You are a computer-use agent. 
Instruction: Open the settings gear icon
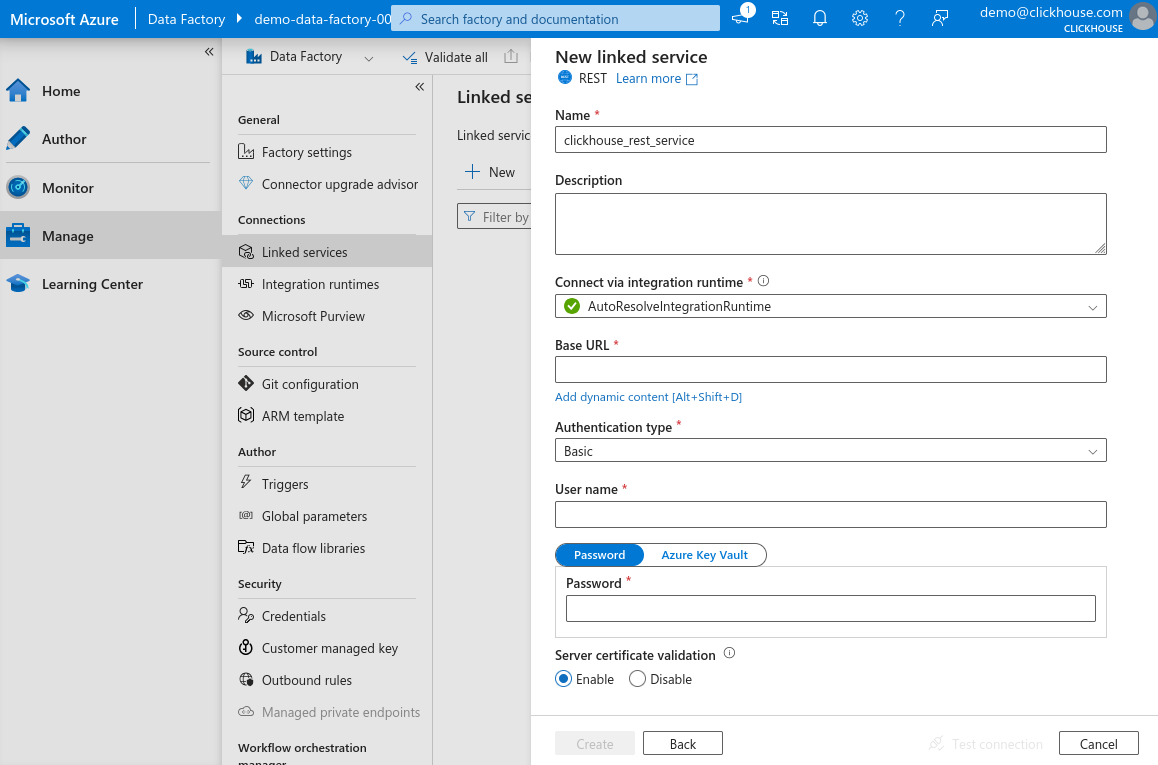859,18
